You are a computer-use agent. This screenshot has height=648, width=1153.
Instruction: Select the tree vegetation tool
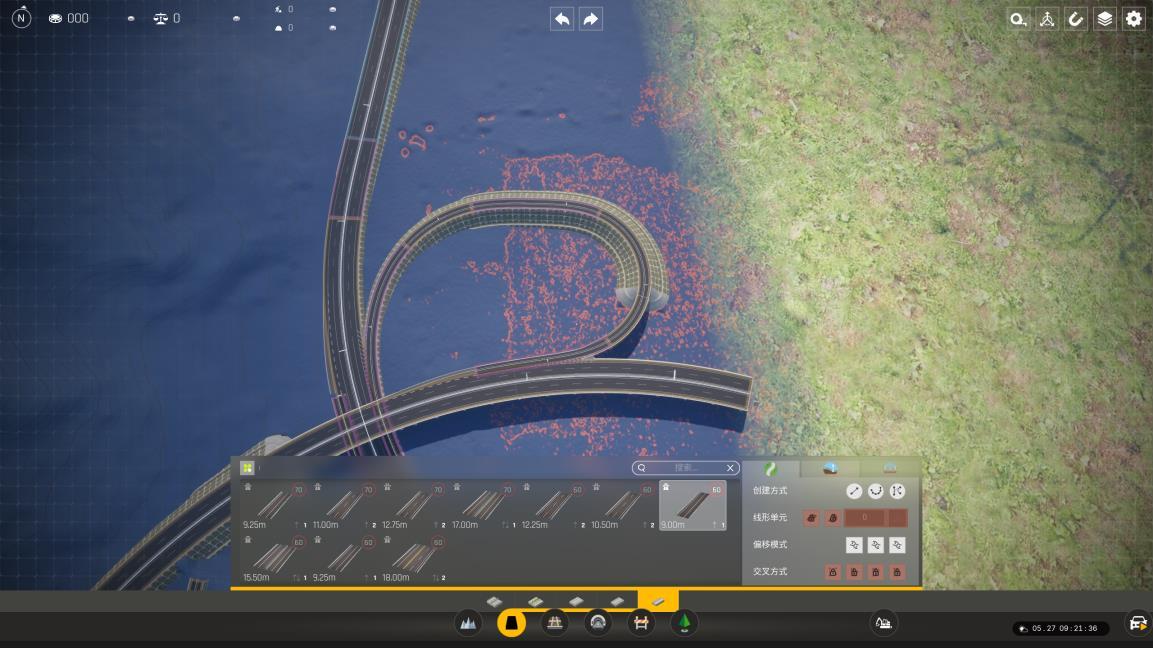click(684, 624)
